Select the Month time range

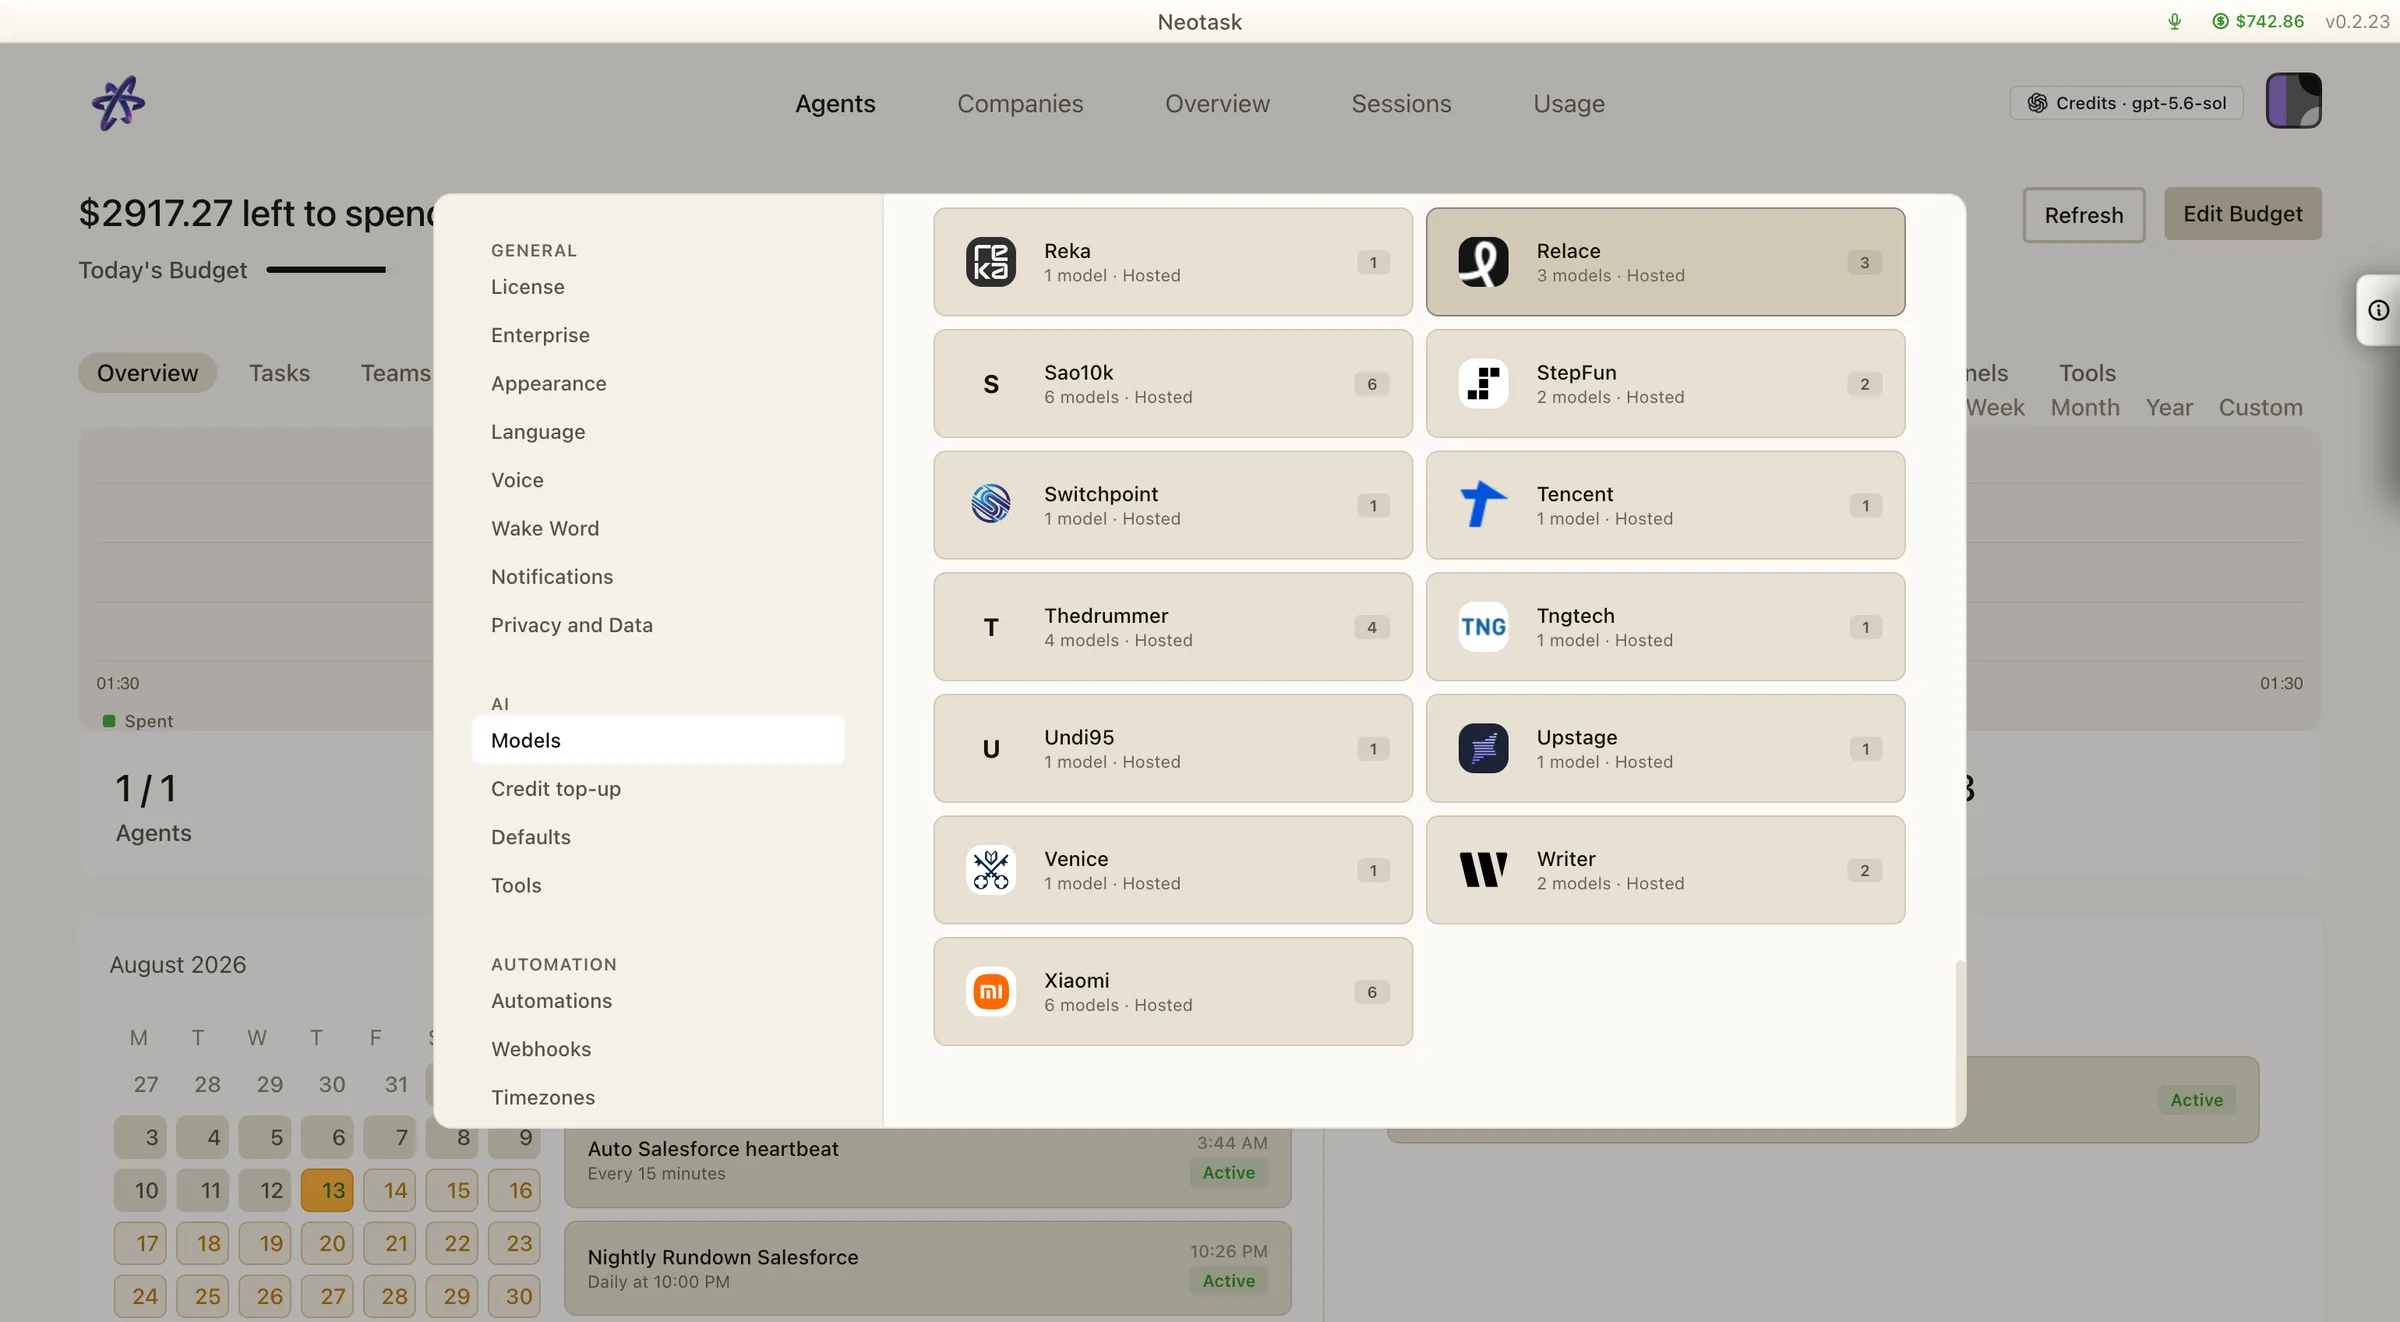click(2085, 407)
